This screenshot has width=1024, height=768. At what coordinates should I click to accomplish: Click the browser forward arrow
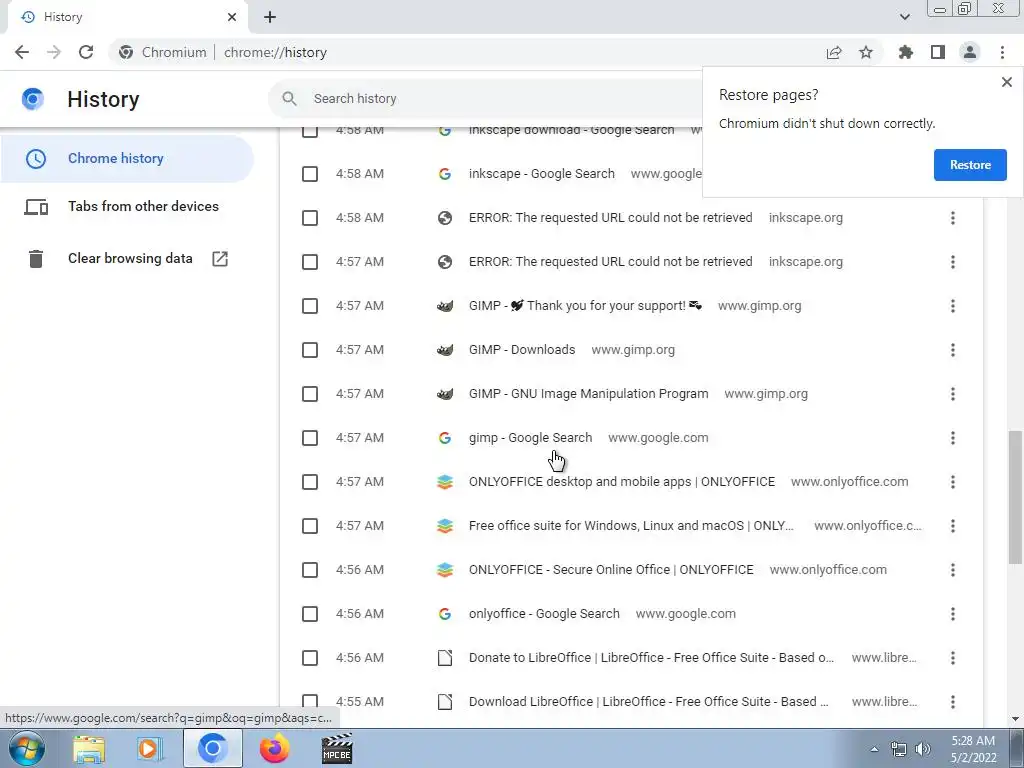click(54, 52)
